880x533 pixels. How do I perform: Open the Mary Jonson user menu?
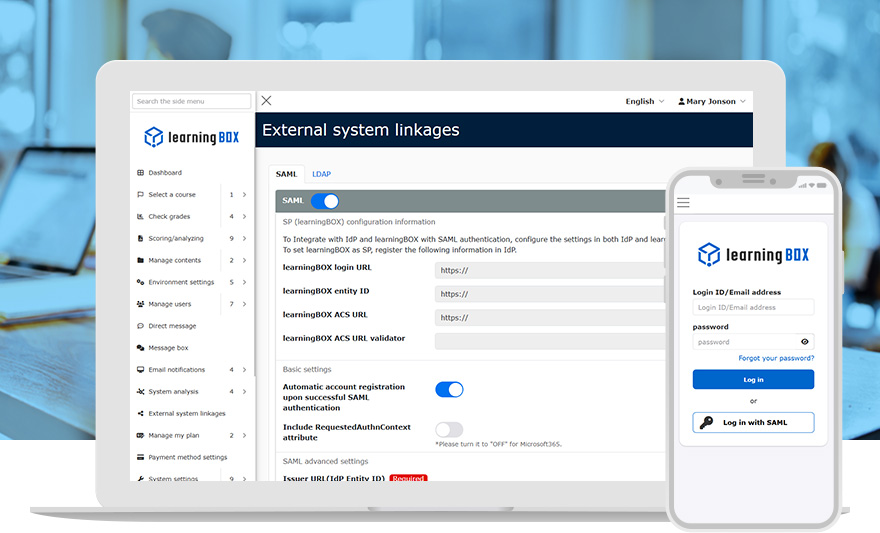(x=712, y=102)
